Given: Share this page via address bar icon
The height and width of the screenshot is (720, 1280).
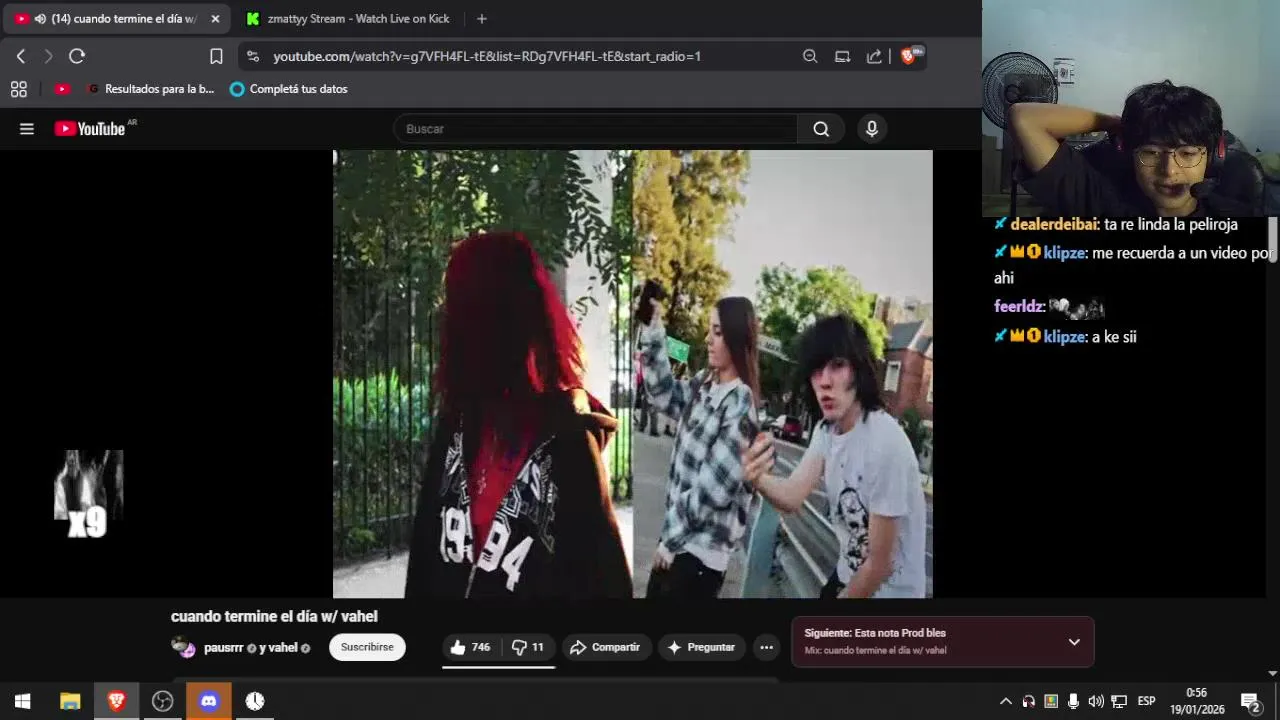Looking at the screenshot, I should pyautogui.click(x=874, y=56).
